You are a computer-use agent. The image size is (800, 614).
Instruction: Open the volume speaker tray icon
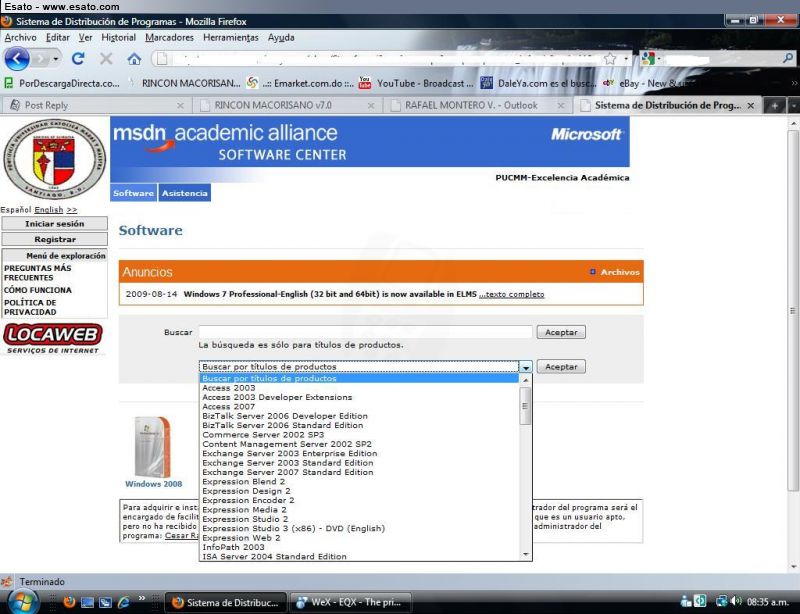pyautogui.click(x=736, y=602)
